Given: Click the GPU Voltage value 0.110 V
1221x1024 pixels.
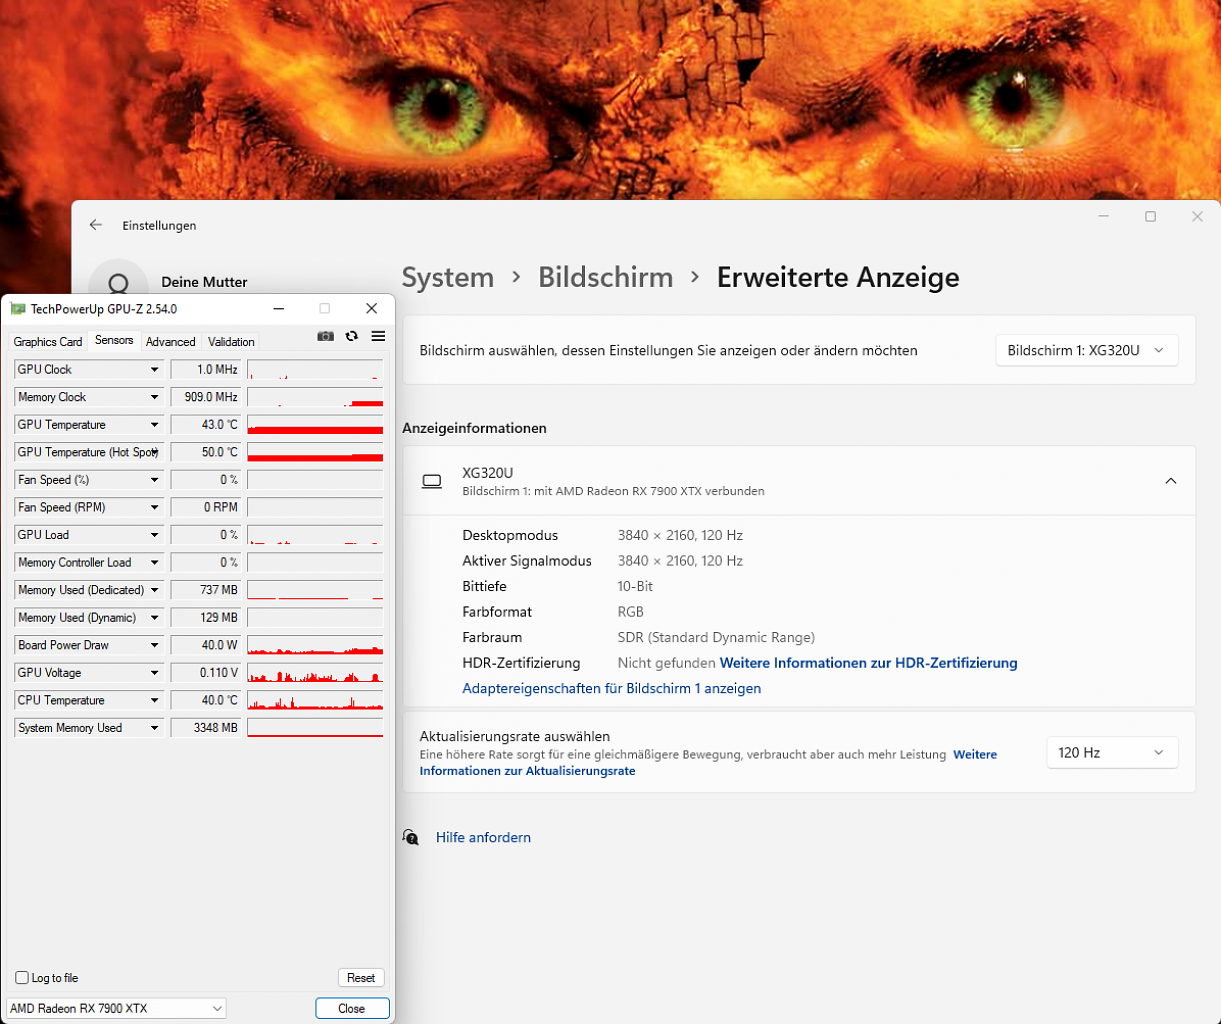Looking at the screenshot, I should tap(207, 673).
